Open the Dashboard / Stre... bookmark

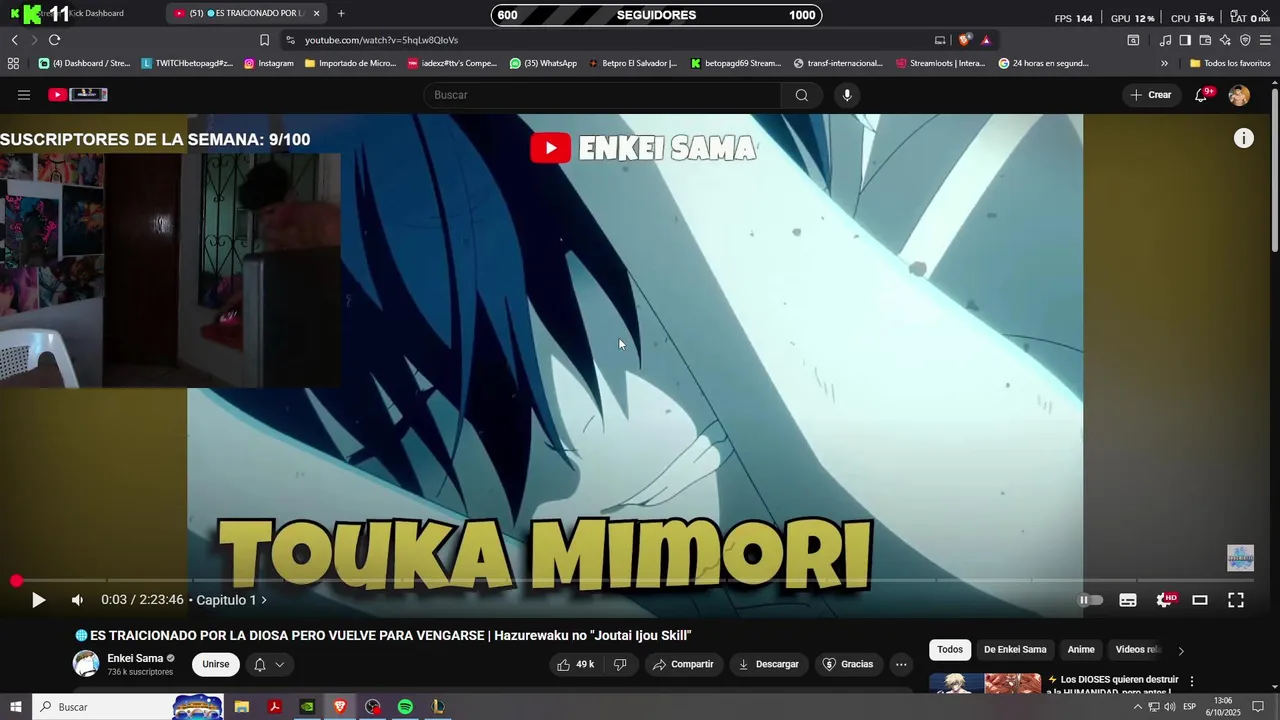point(84,63)
